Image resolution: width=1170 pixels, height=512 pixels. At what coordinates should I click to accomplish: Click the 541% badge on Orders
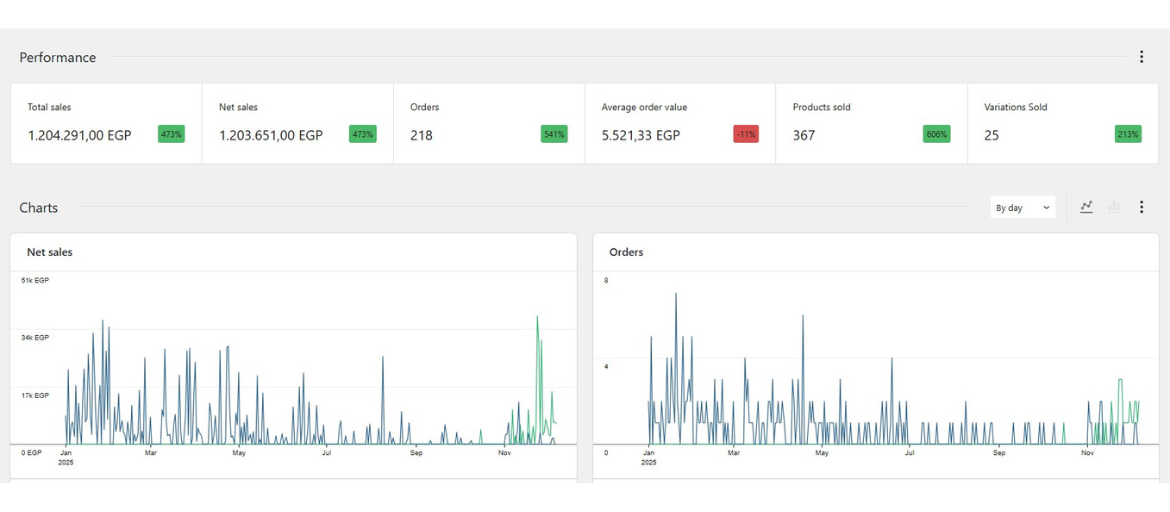pos(554,134)
